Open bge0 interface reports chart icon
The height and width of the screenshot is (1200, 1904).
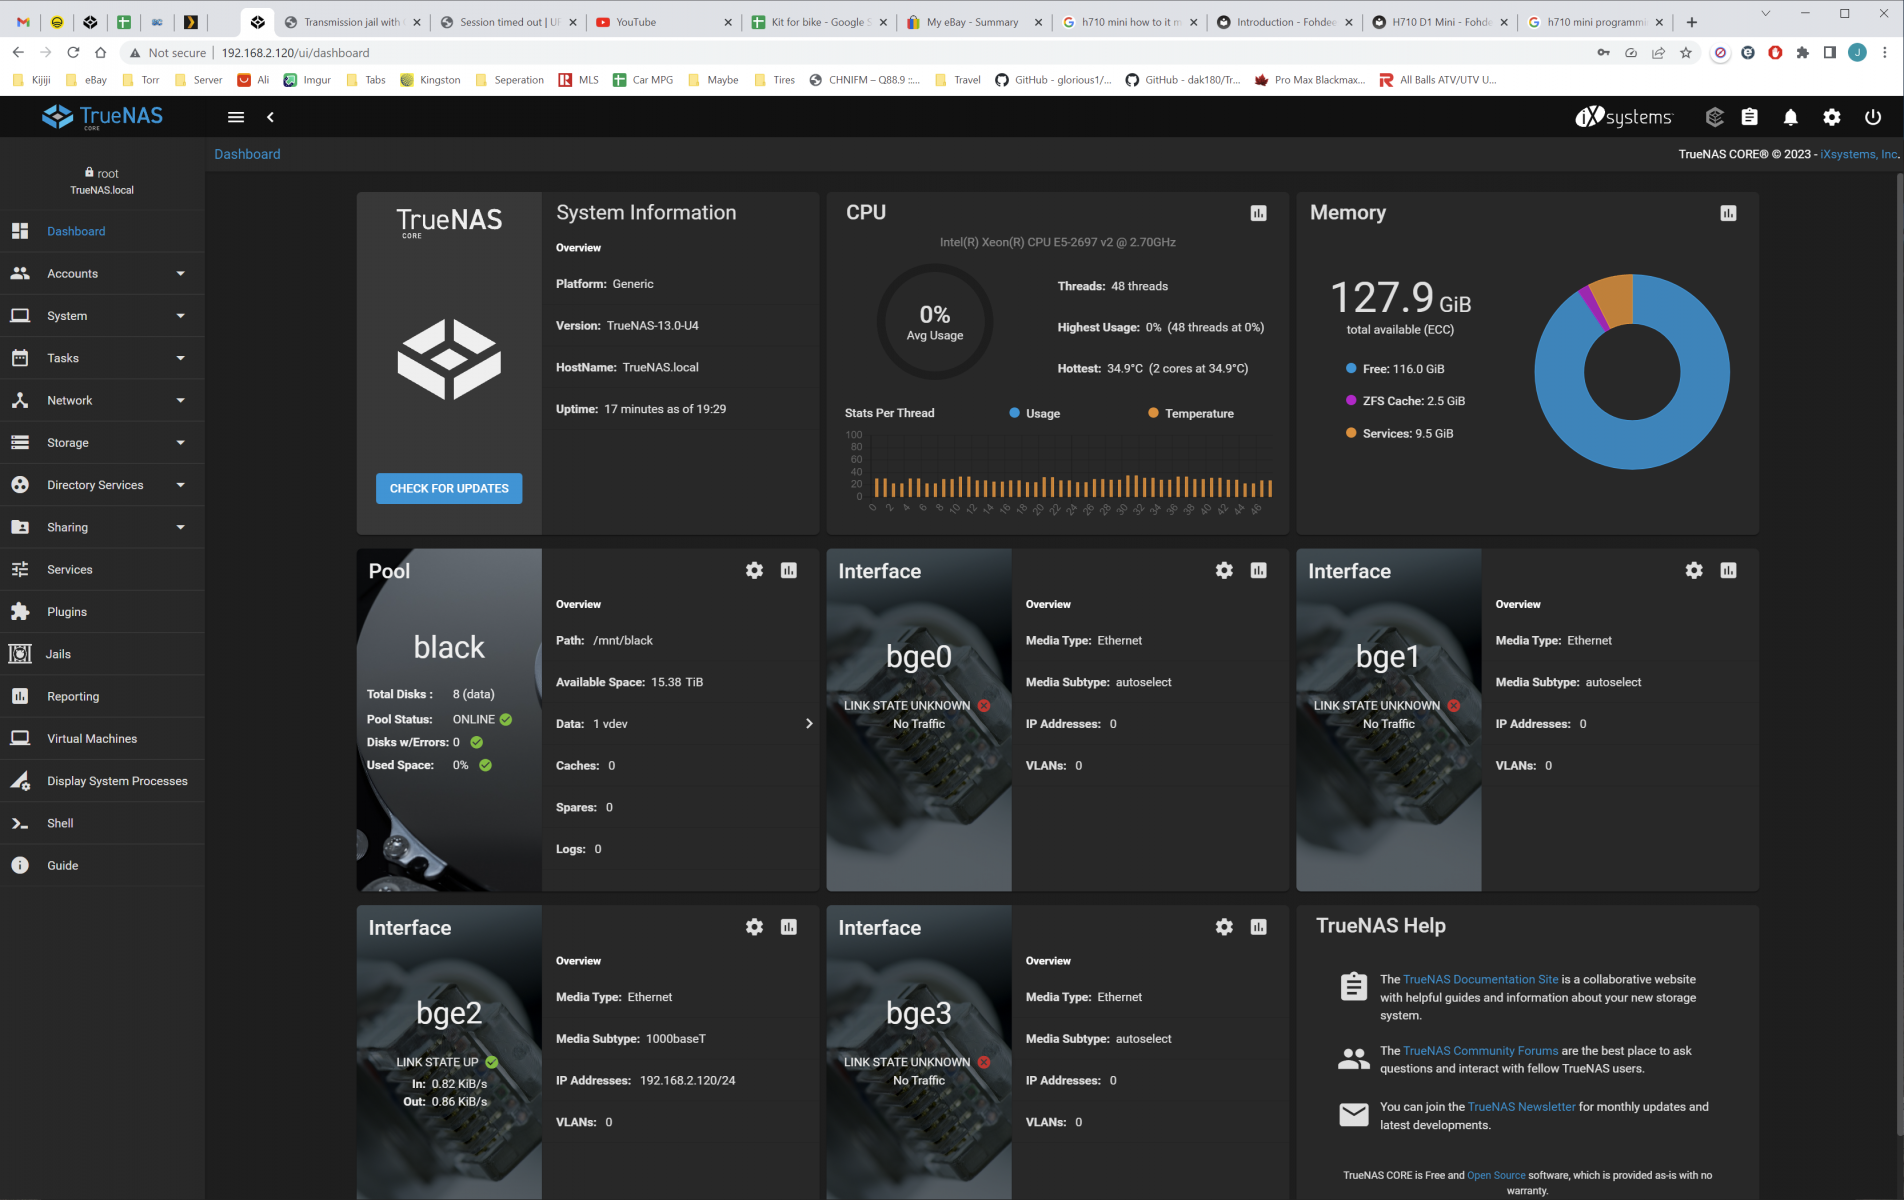[1258, 570]
